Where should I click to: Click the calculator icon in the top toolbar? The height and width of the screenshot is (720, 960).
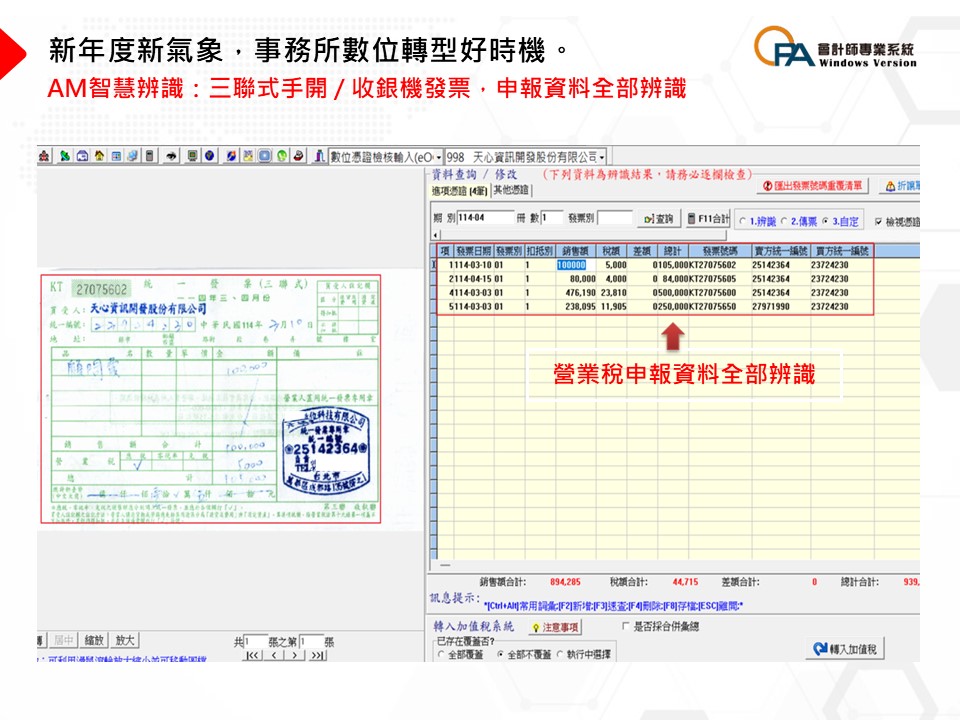coord(150,156)
